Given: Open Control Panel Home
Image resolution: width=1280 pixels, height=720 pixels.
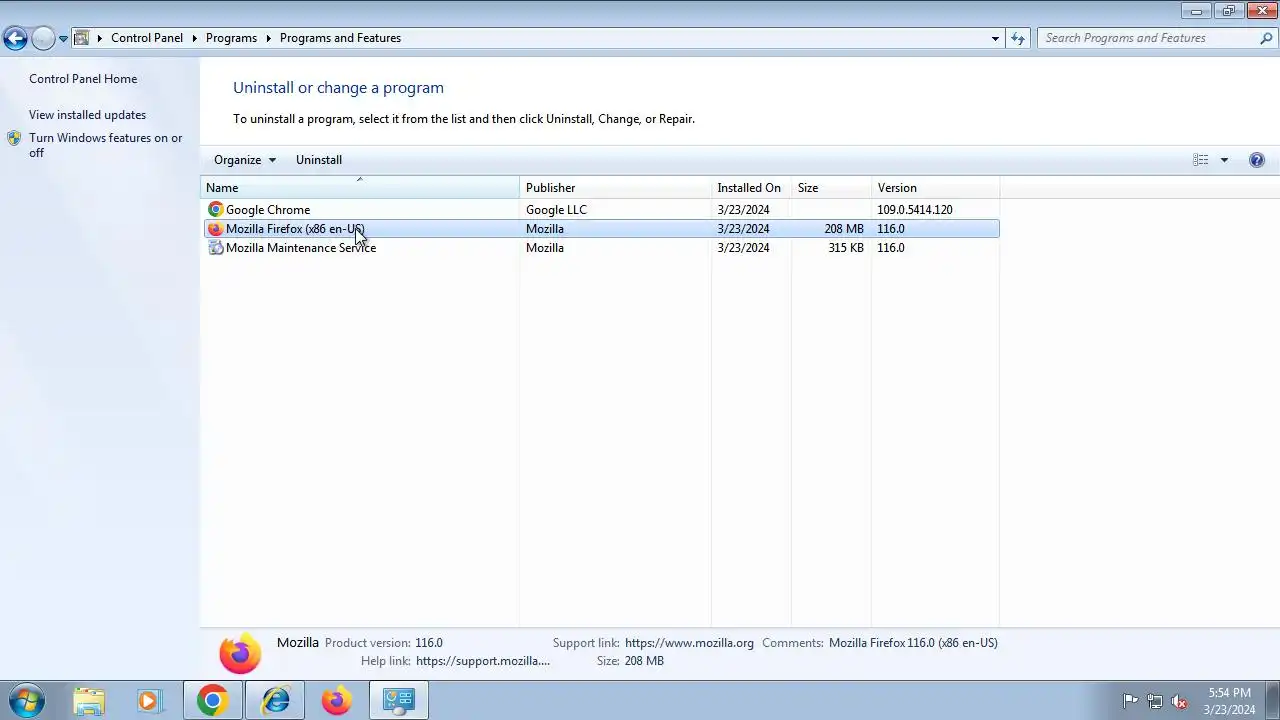Looking at the screenshot, I should click(x=83, y=79).
